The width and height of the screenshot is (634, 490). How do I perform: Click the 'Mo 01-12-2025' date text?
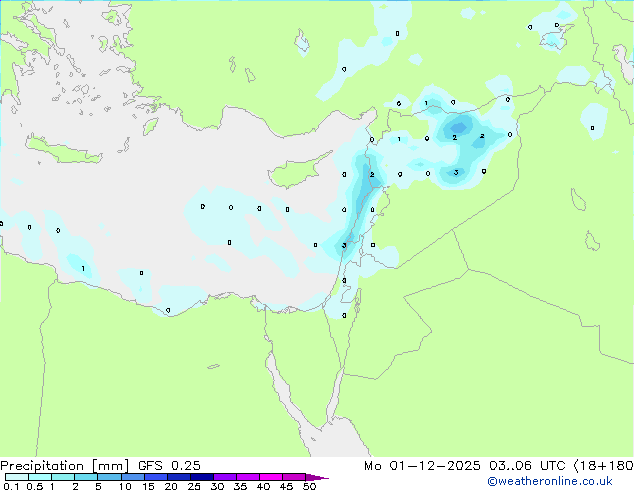coord(422,466)
